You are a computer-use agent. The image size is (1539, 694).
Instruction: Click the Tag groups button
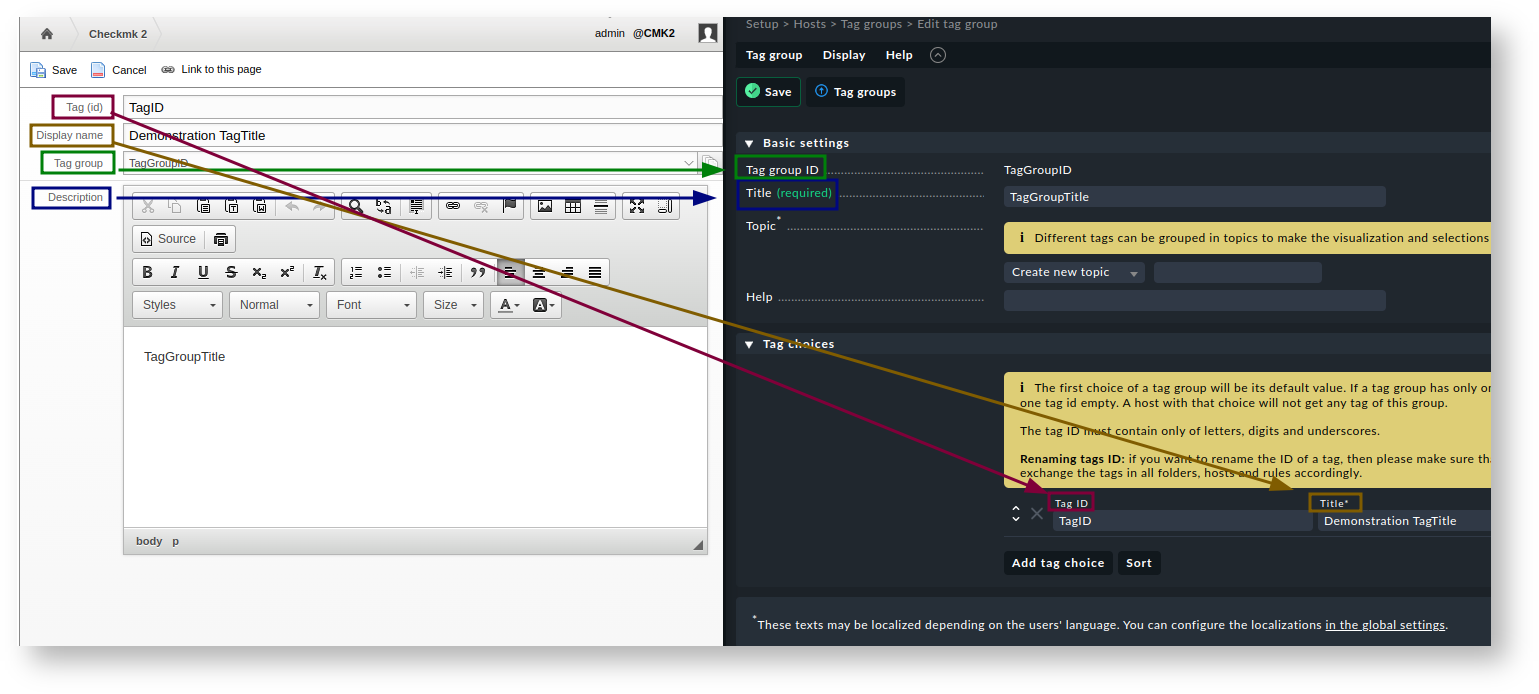(855, 92)
